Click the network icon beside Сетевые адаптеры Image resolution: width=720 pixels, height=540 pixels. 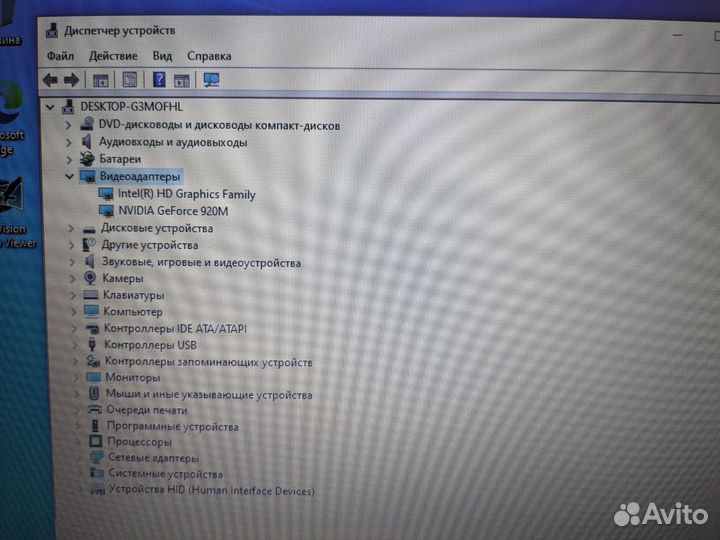[x=96, y=457]
